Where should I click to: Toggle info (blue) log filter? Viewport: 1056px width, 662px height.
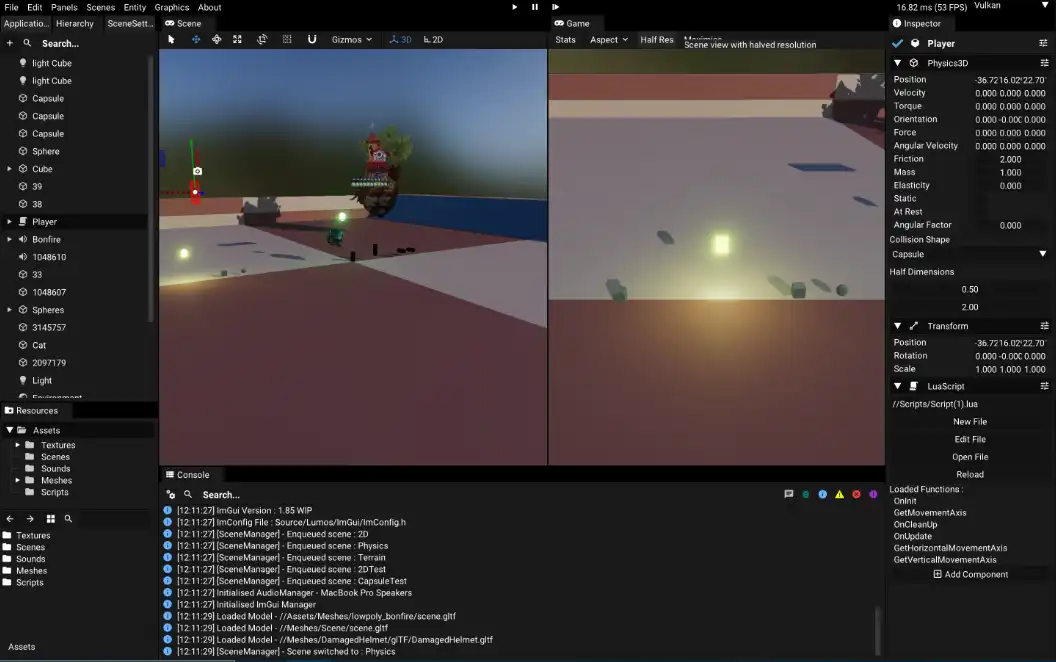822,494
